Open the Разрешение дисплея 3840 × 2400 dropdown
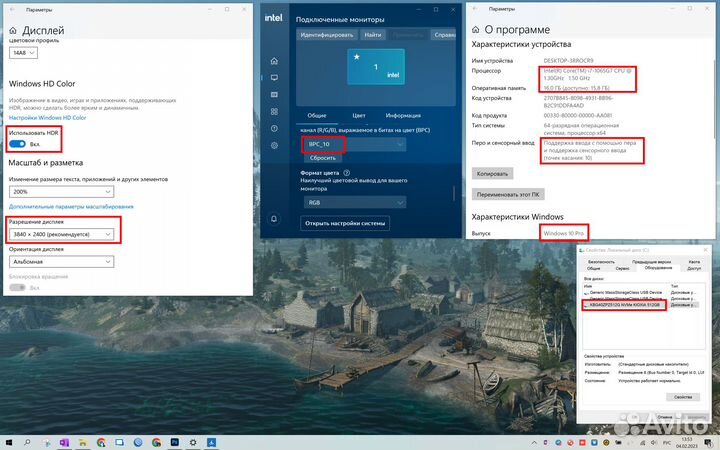The height and width of the screenshot is (450, 720). click(x=62, y=234)
